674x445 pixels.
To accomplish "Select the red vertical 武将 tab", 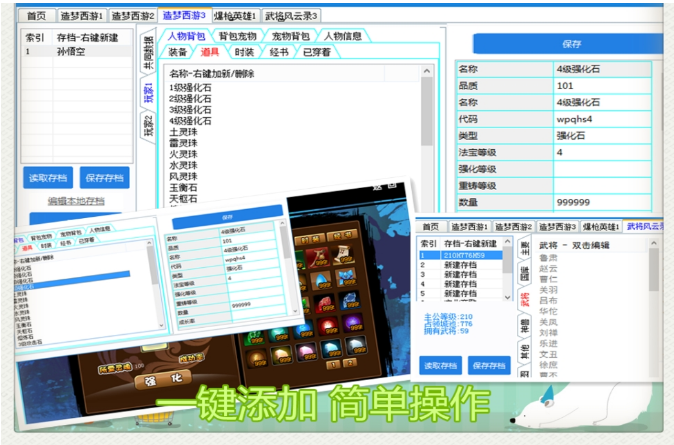I will pos(525,299).
